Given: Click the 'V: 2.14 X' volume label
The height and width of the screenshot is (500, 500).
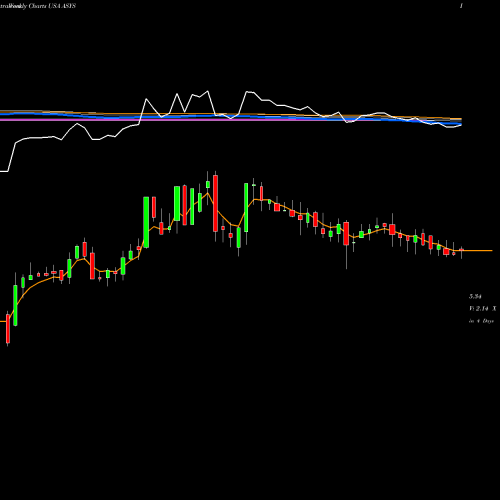Looking at the screenshot, I should (483, 309).
